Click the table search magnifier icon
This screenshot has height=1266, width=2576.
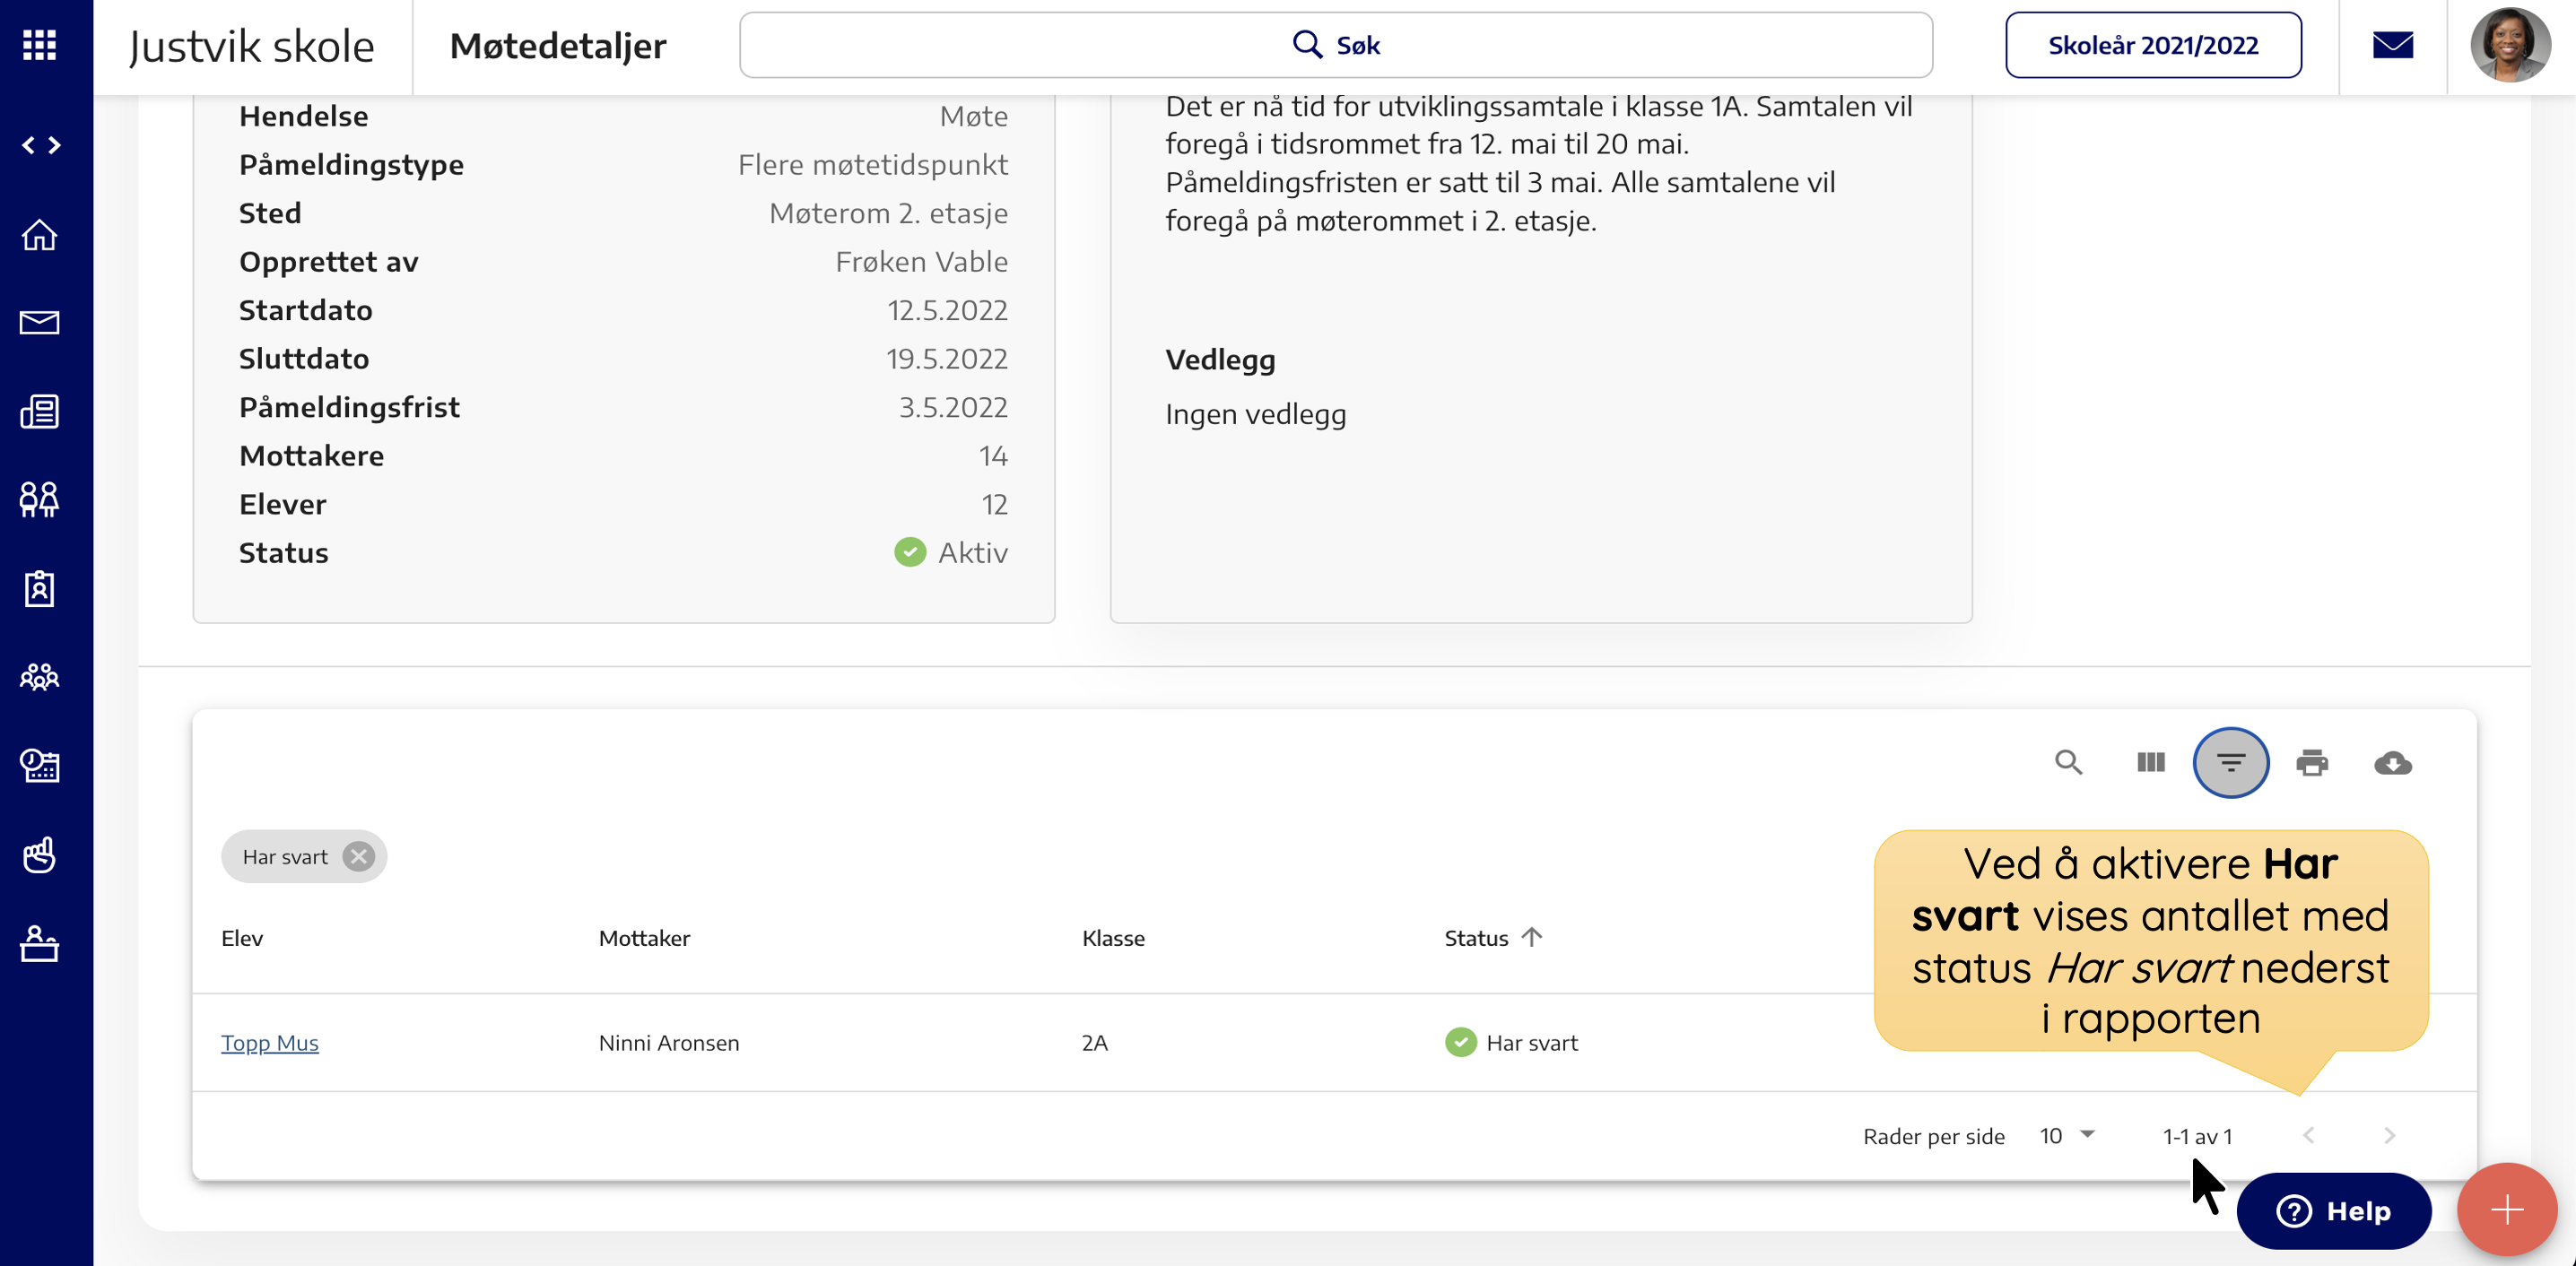click(2069, 763)
